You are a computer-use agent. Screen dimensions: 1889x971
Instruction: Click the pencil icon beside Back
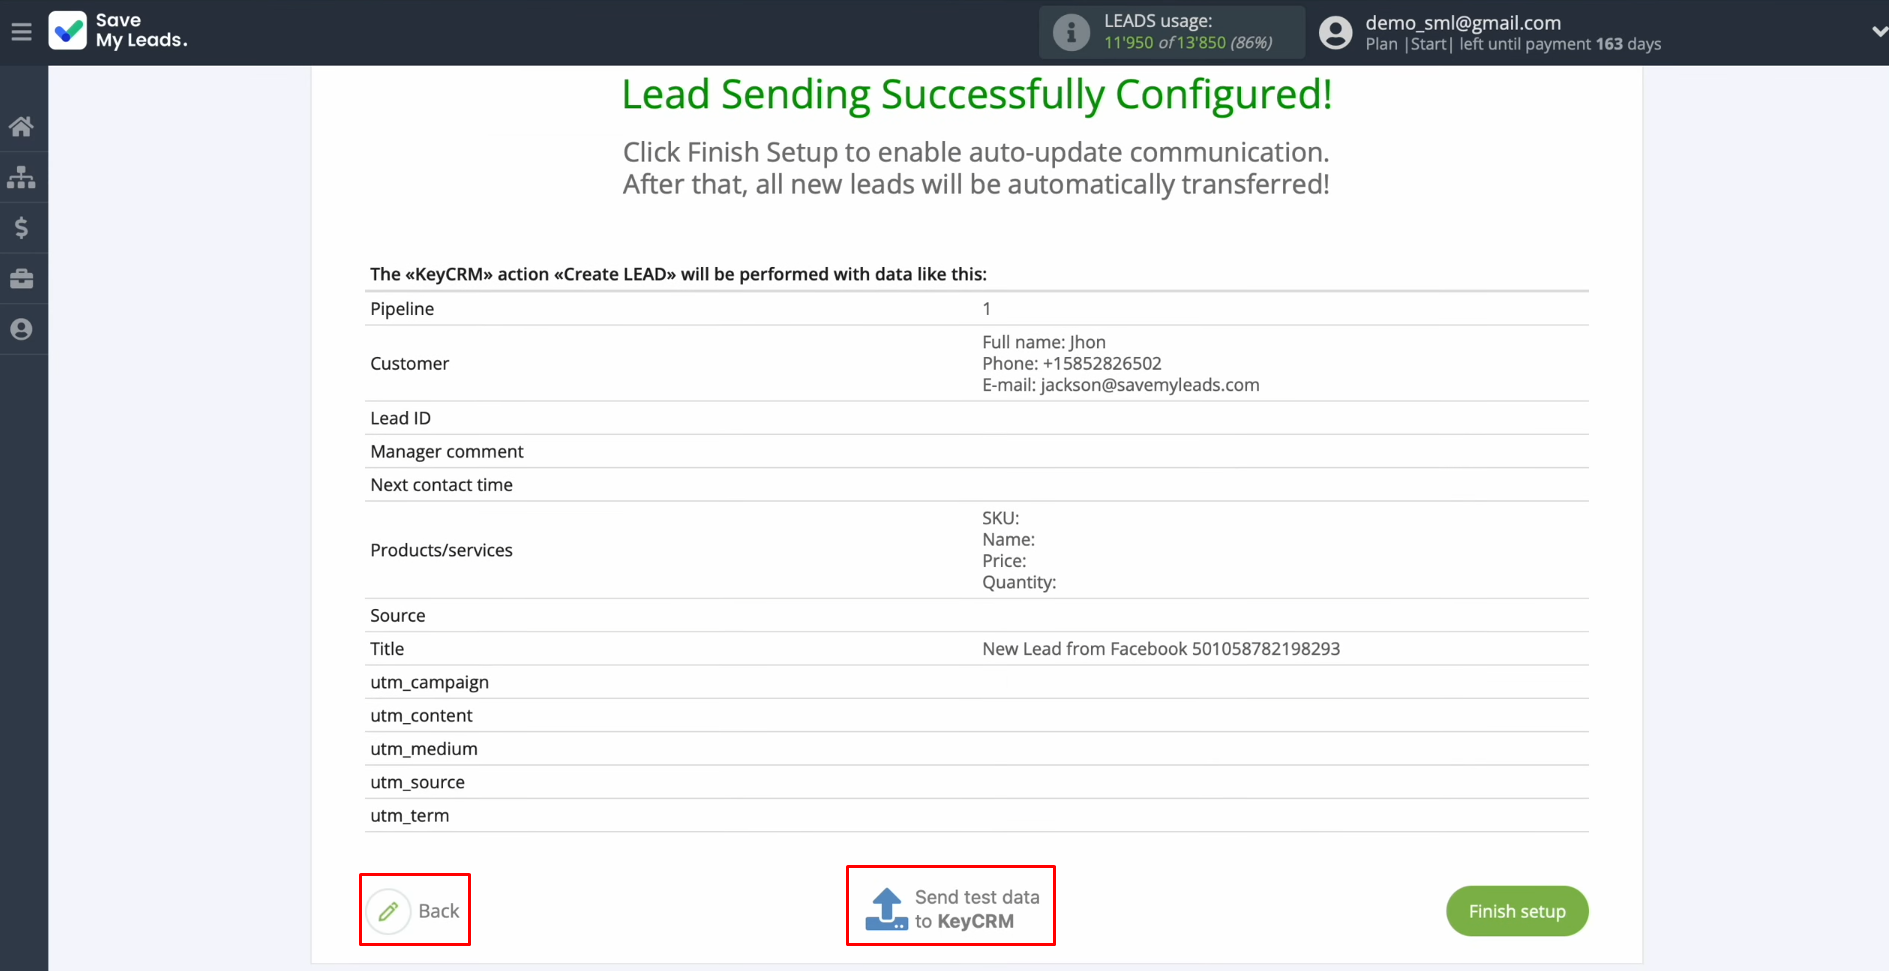(388, 911)
